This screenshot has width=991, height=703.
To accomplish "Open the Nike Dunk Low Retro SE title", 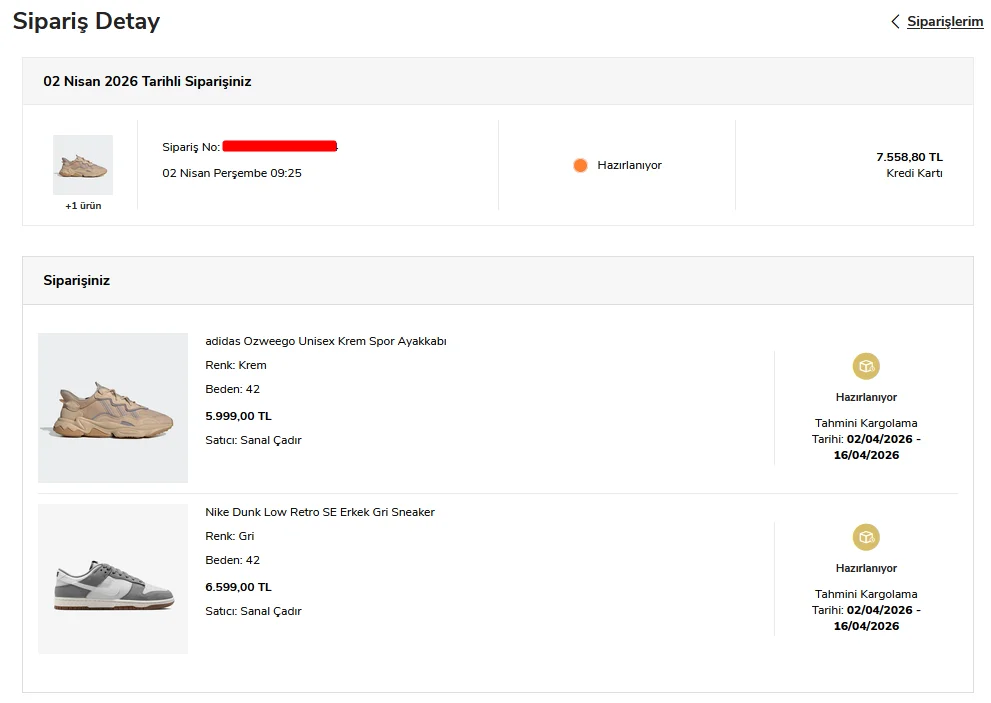I will [x=320, y=512].
